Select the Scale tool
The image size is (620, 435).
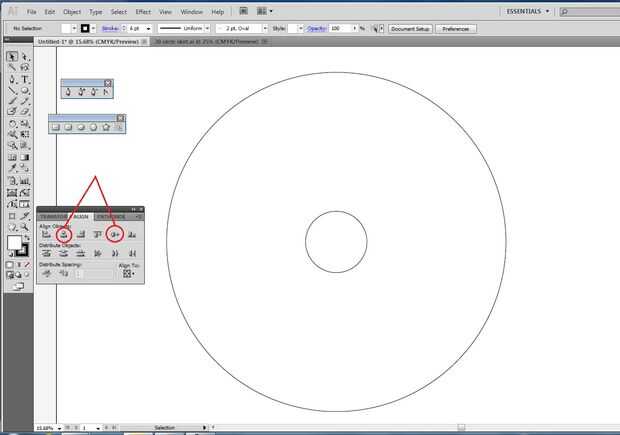coord(25,124)
